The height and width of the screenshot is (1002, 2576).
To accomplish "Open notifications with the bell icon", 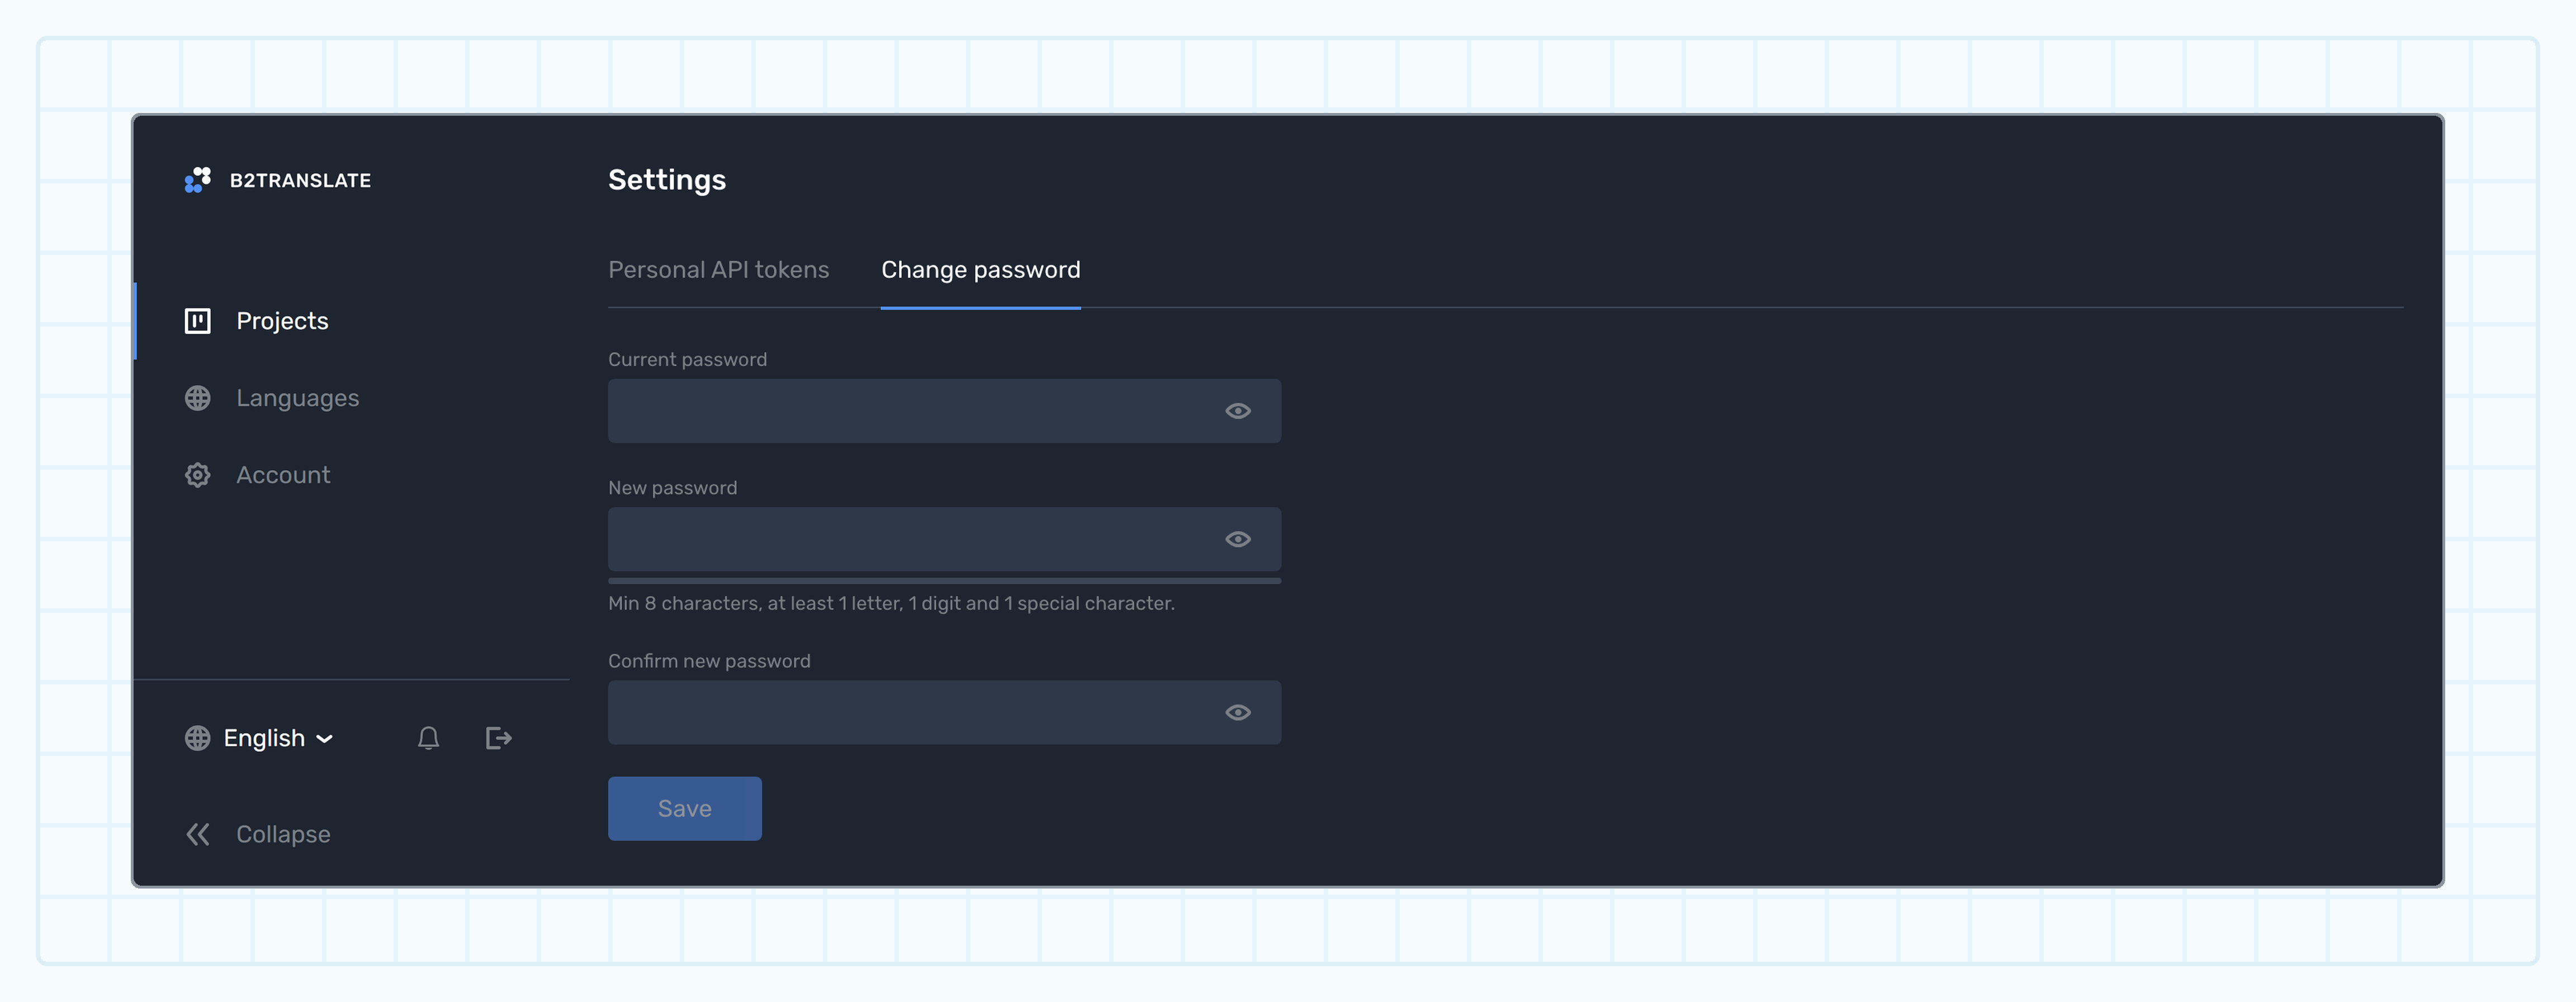I will click(x=428, y=738).
